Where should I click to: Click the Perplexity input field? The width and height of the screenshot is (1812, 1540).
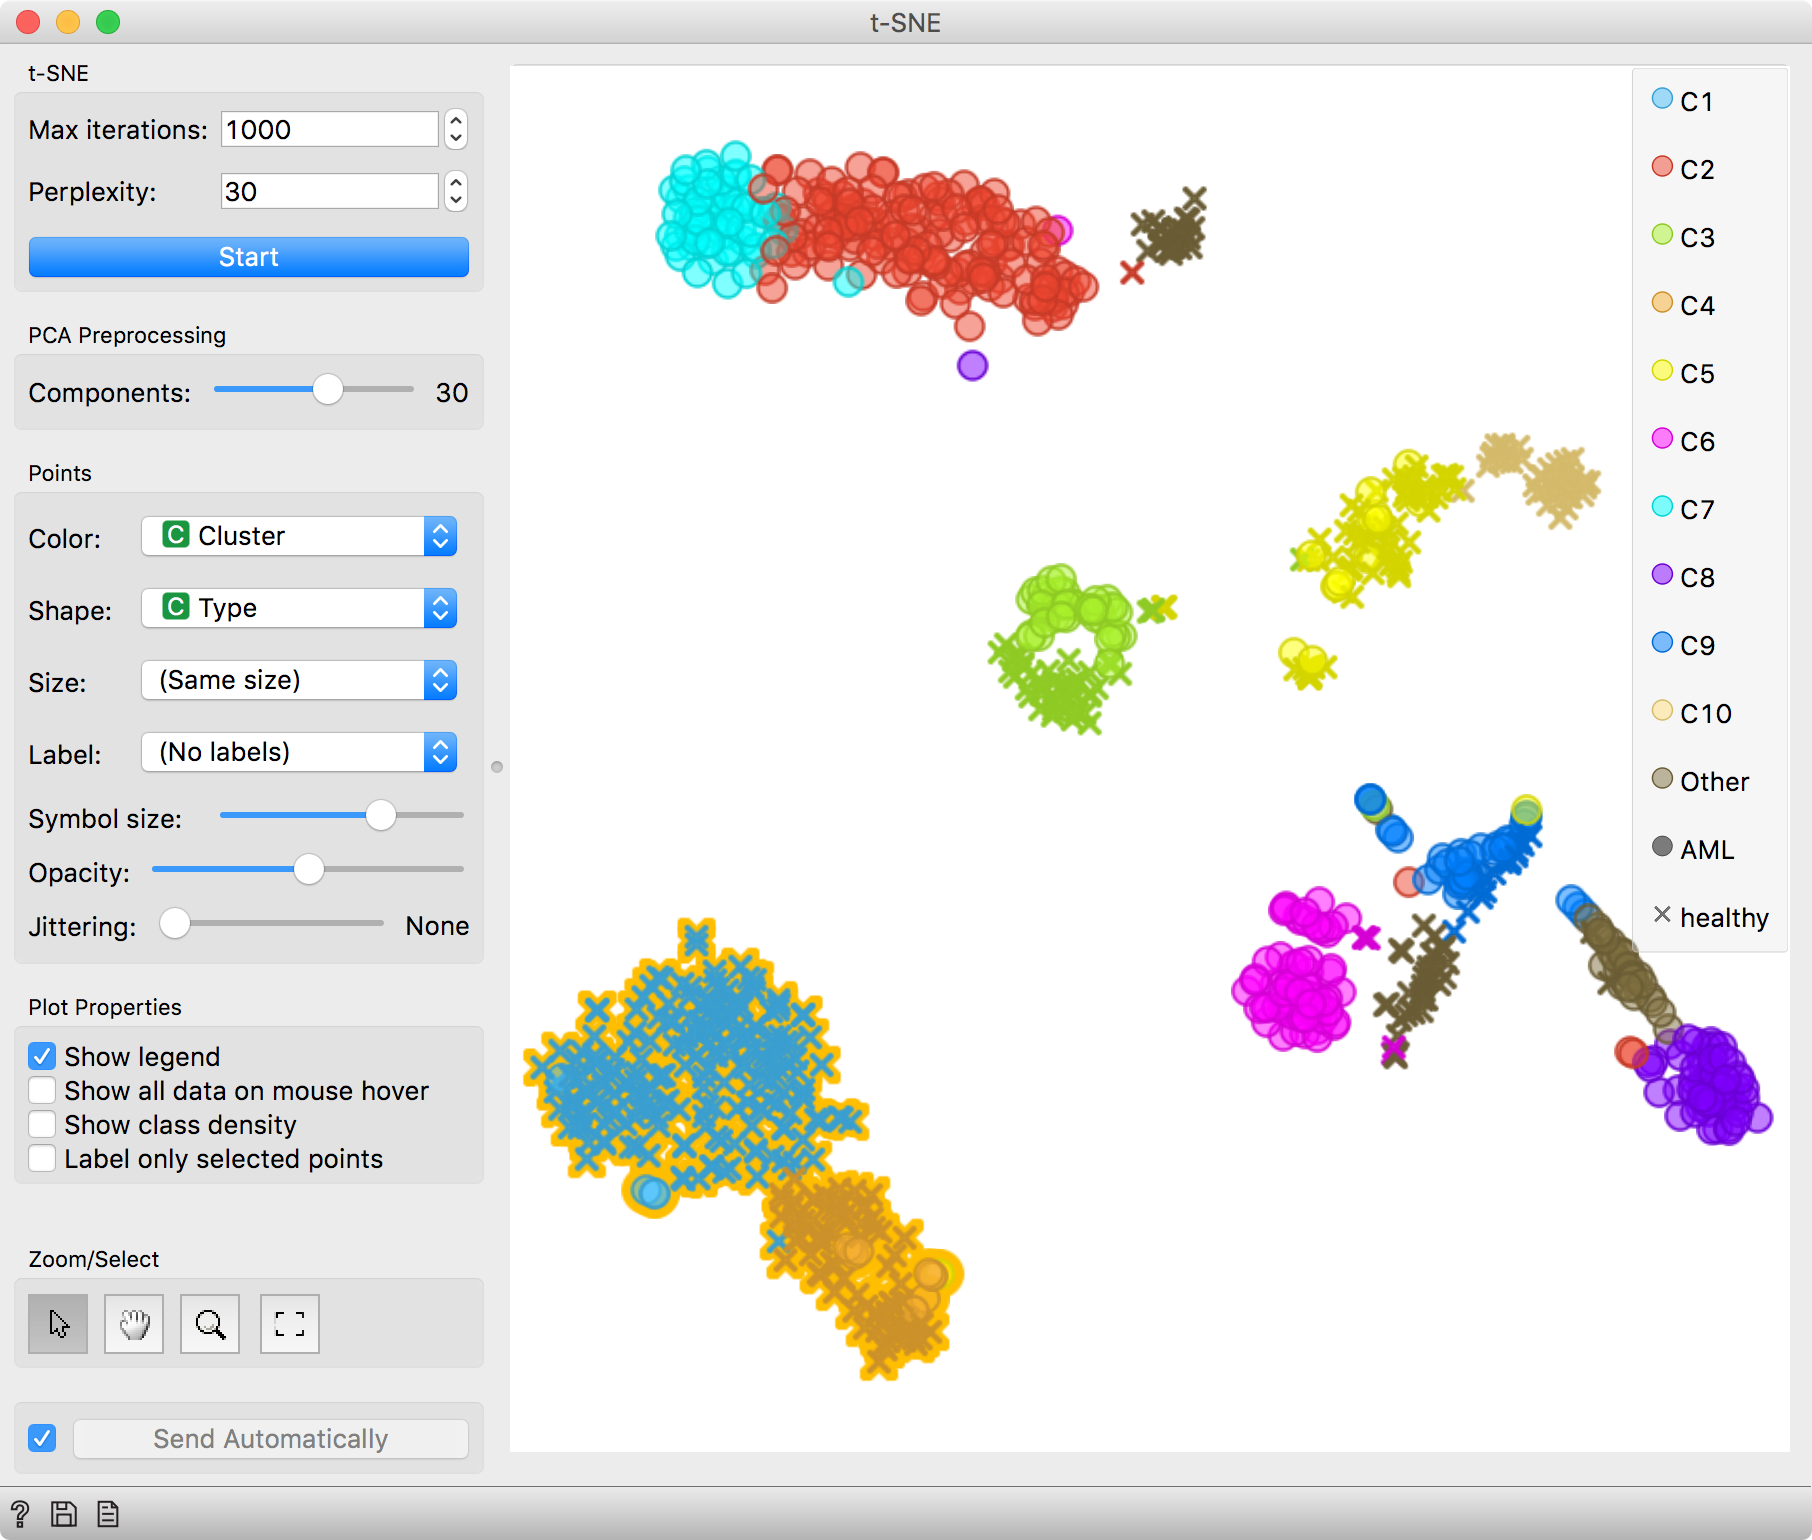point(329,191)
